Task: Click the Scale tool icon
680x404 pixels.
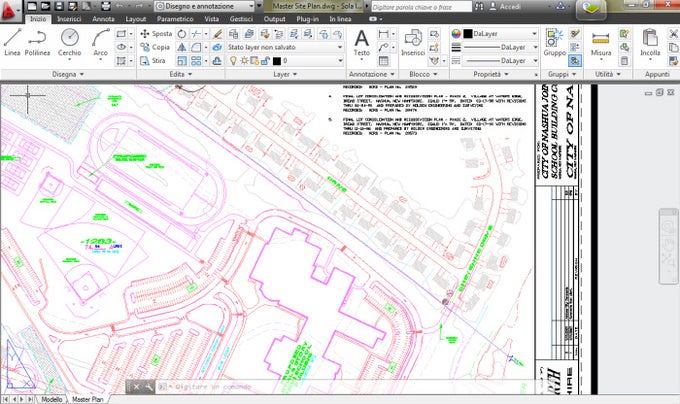Action: [x=182, y=61]
